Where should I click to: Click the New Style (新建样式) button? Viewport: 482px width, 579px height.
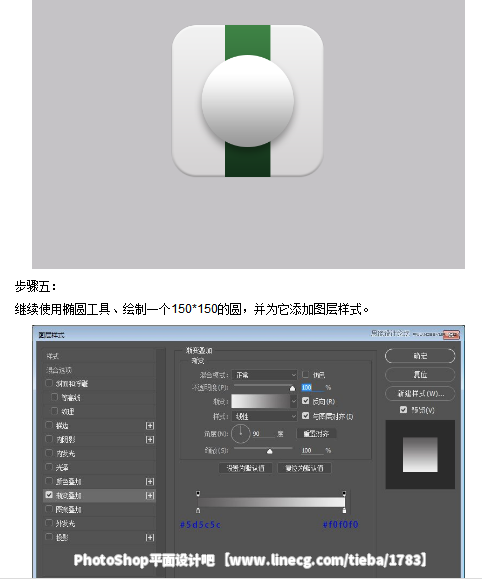click(x=420, y=394)
